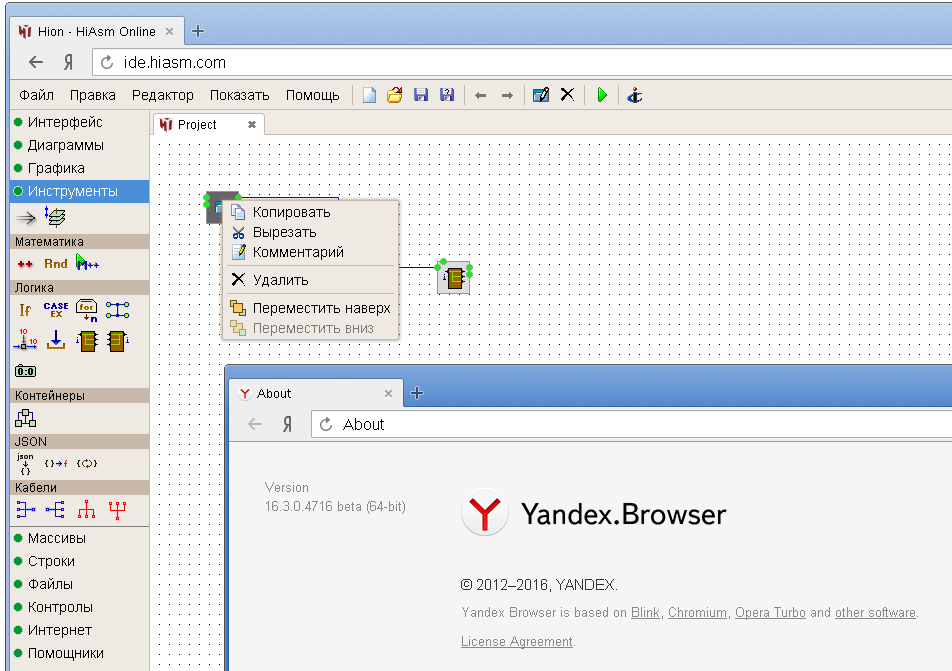Open the Opera Turbo link
The height and width of the screenshot is (671, 952).
[770, 612]
